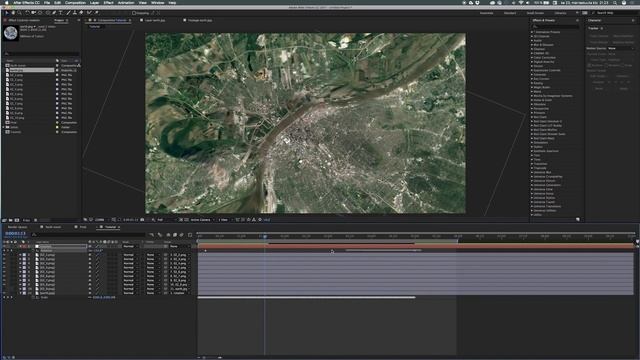Screen dimensions: 640x360
Task: Select the Hand tool
Action: [13, 13]
